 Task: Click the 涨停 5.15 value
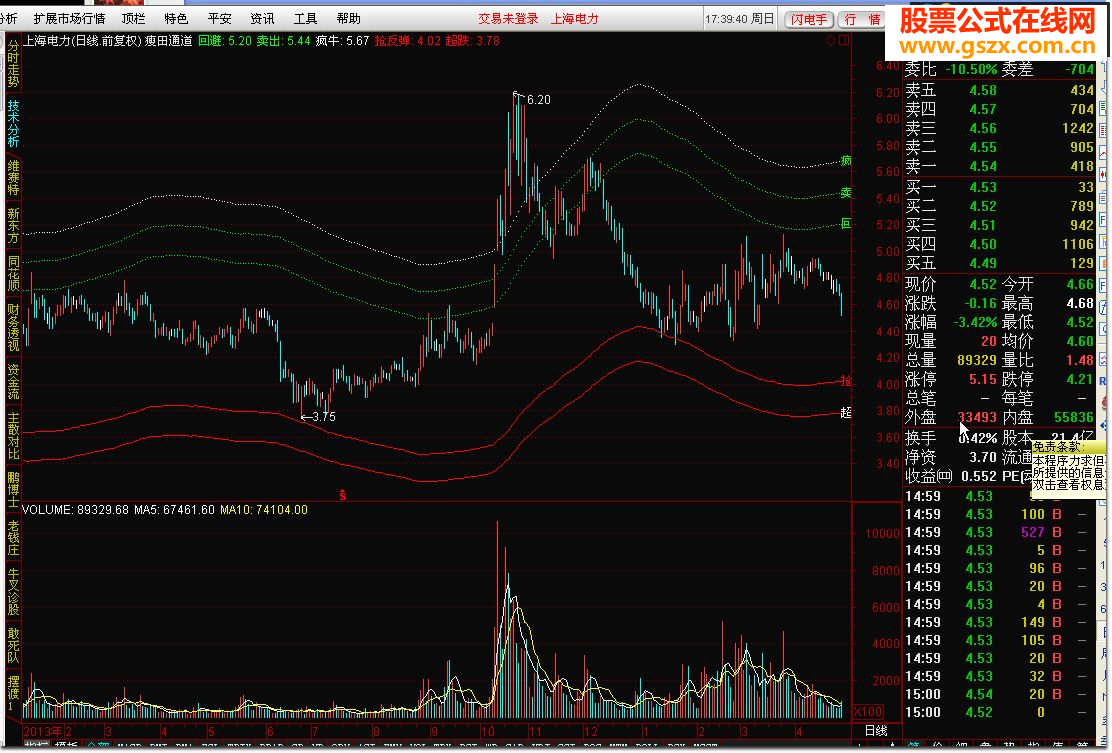point(983,379)
